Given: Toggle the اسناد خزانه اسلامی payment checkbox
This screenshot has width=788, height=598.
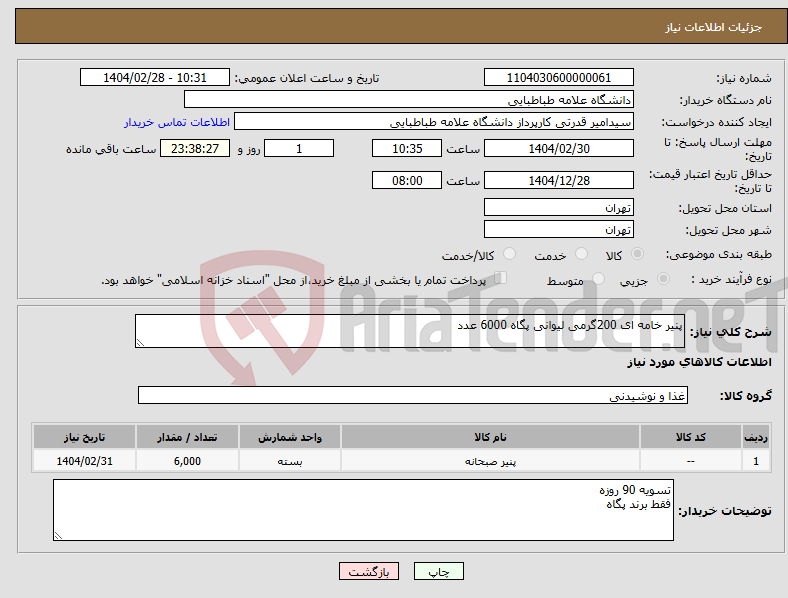Looking at the screenshot, I should [501, 278].
